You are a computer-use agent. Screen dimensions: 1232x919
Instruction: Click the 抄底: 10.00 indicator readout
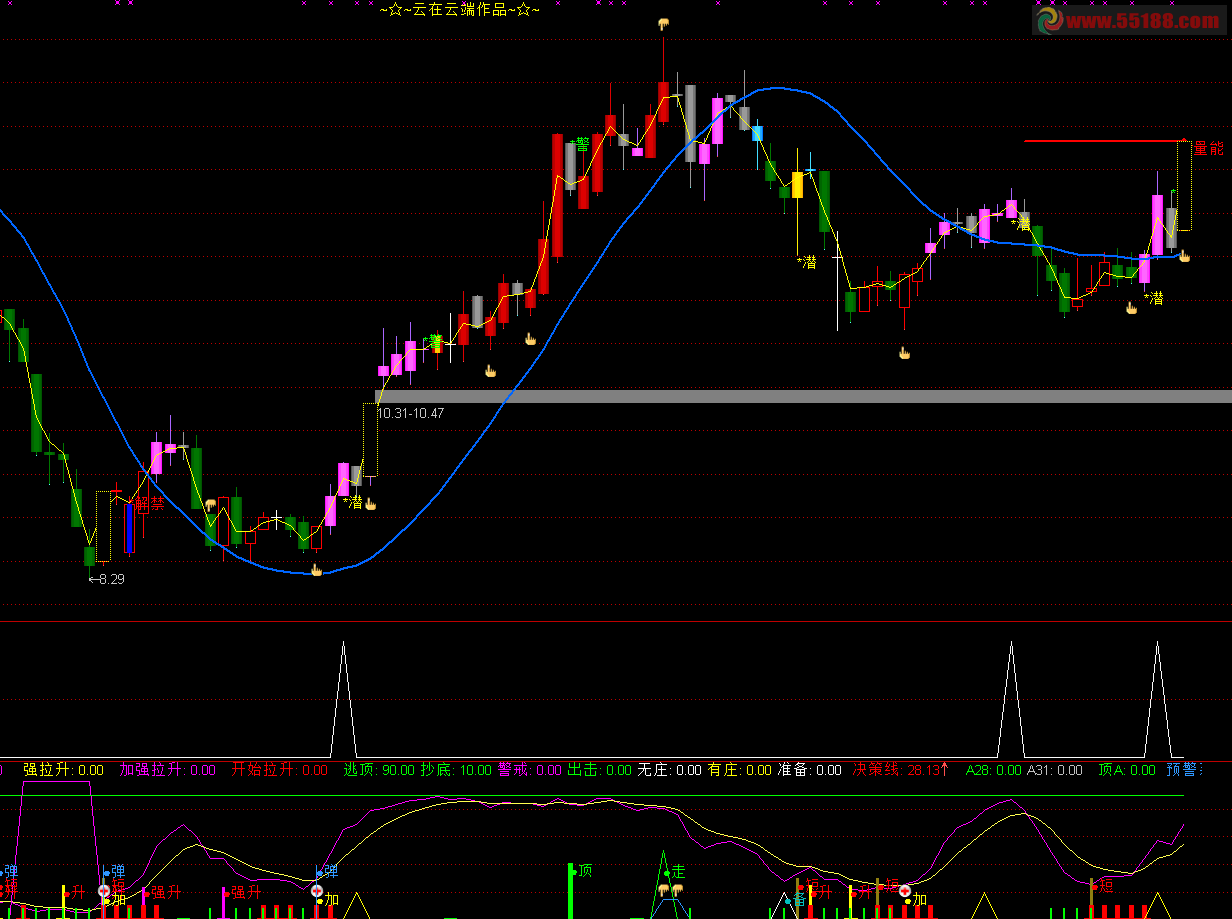456,770
